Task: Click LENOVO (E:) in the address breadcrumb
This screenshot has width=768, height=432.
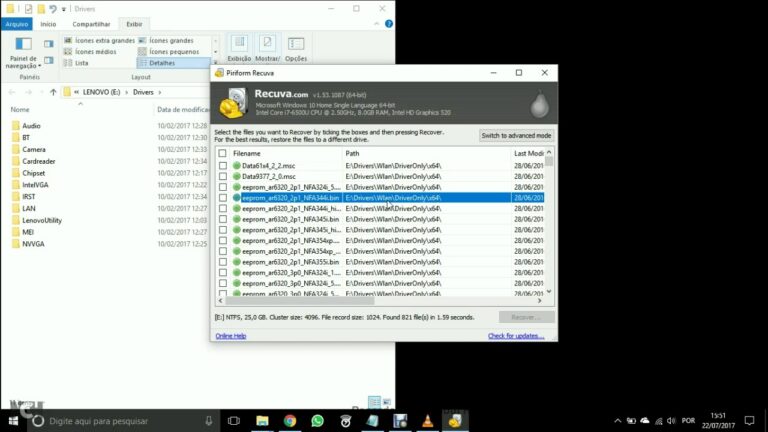Action: pos(101,92)
